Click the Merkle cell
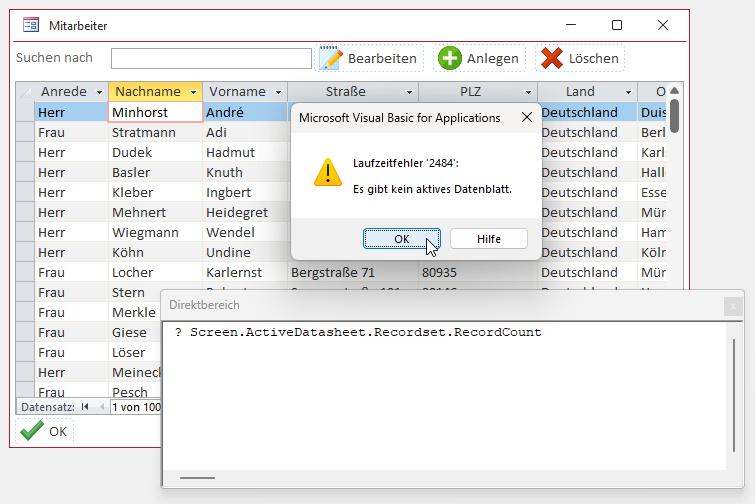Screen dimensions: 755x504 tap(135, 312)
